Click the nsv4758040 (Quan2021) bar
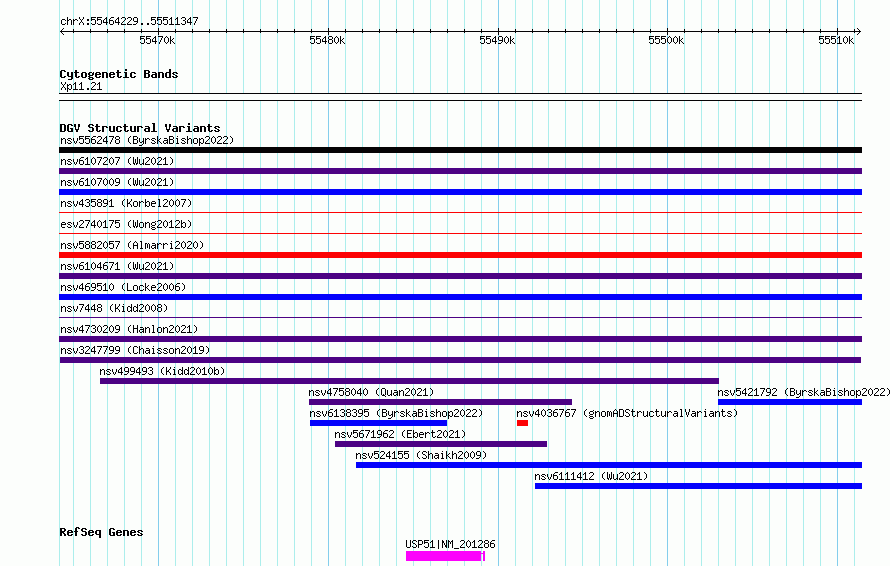This screenshot has width=890, height=566. point(440,402)
